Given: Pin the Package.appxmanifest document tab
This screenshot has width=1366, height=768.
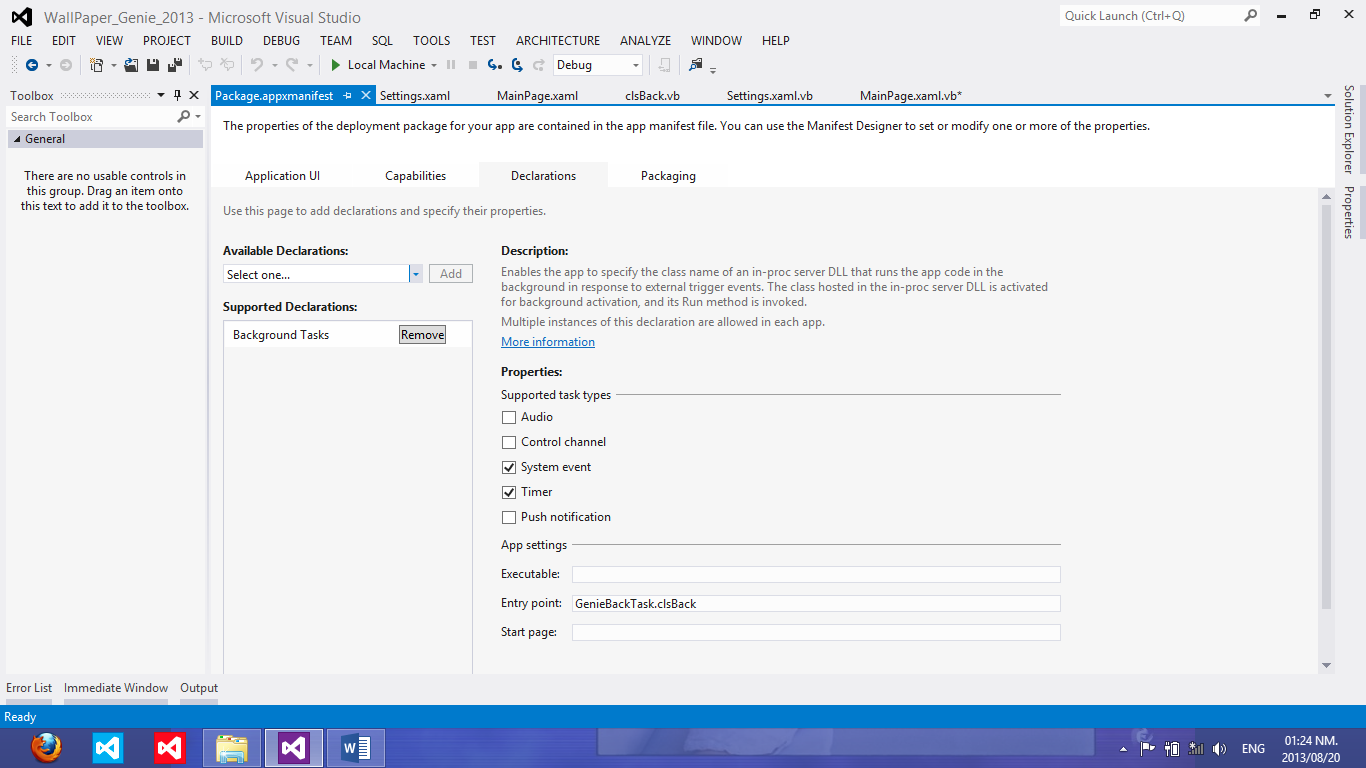Looking at the screenshot, I should (348, 96).
